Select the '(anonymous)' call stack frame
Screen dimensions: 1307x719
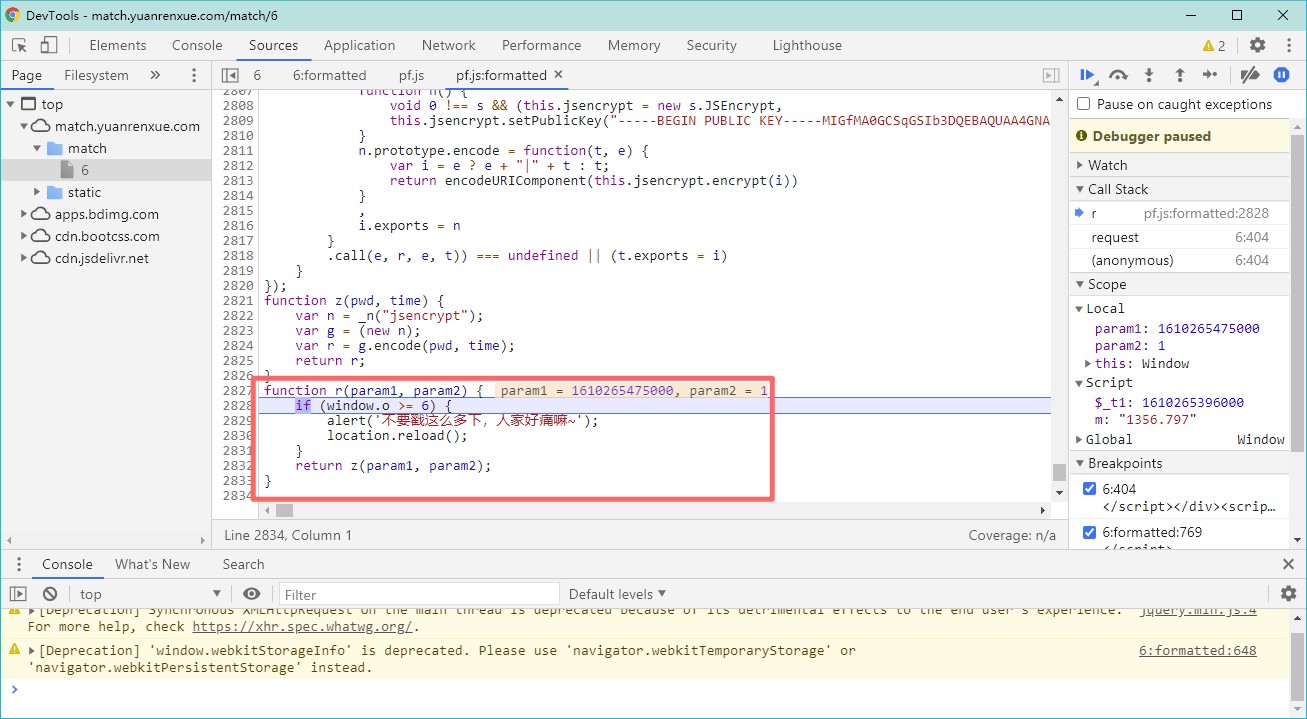(x=1179, y=260)
